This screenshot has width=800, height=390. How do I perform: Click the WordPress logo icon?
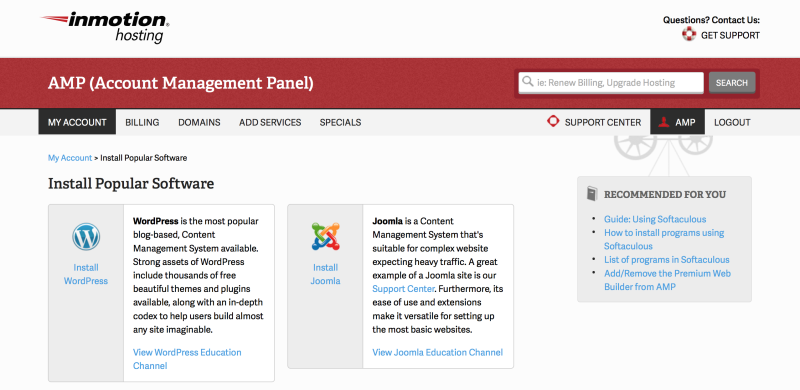coord(86,237)
